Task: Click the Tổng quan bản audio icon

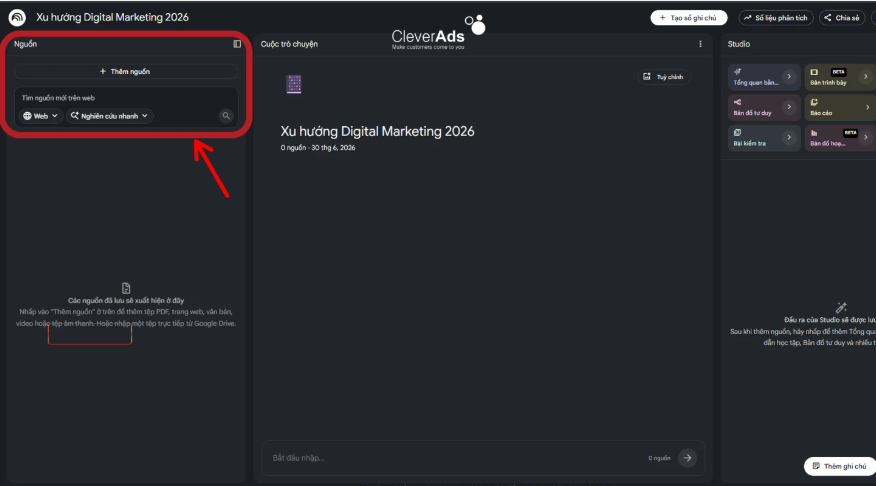Action: click(x=737, y=72)
